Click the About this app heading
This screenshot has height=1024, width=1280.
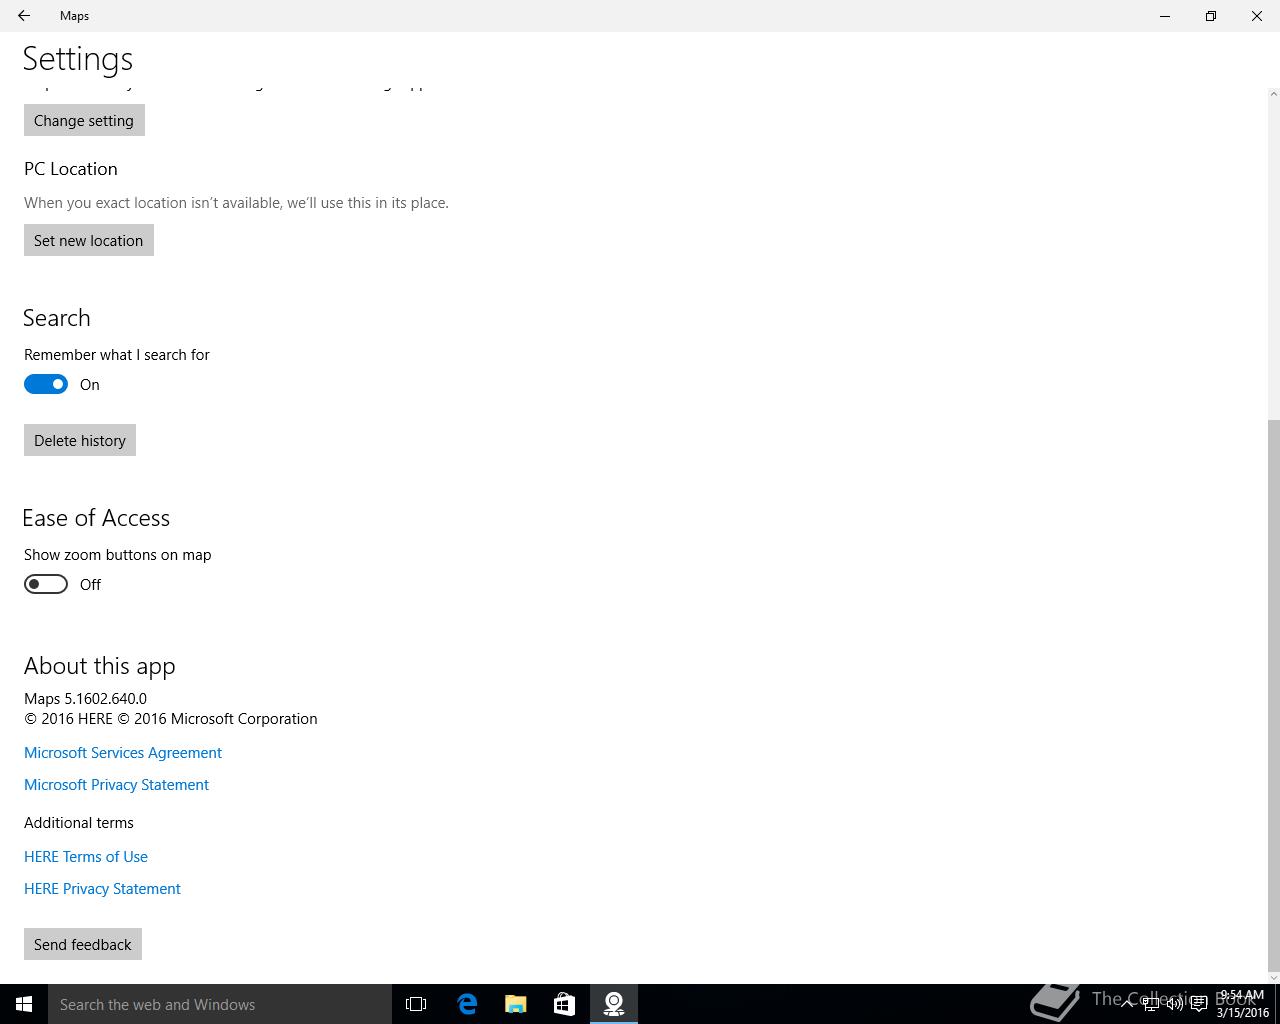100,665
